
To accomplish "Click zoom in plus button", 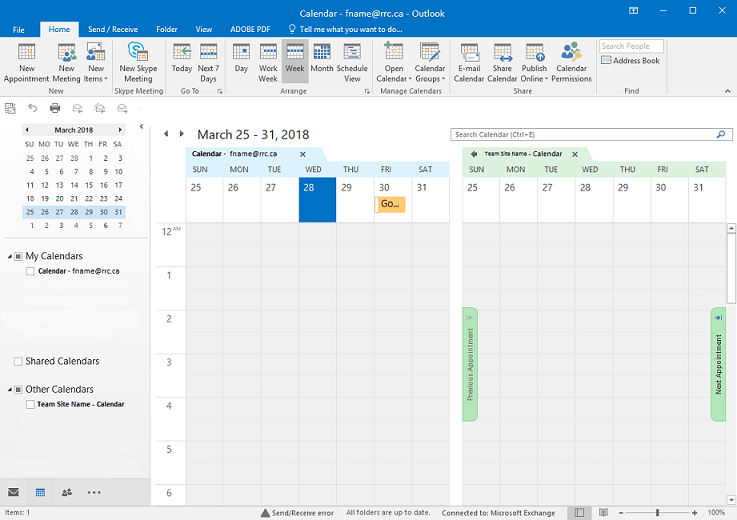I will pyautogui.click(x=694, y=512).
